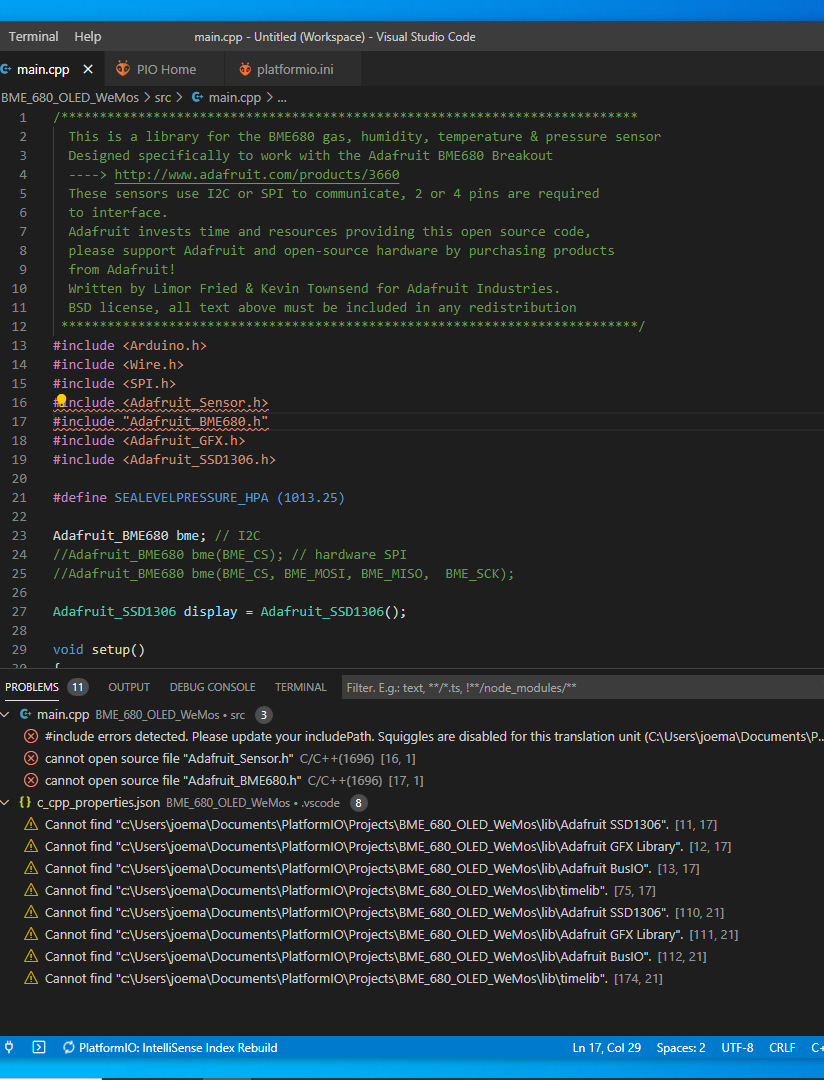Open the DEBUG CONSOLE panel tab
This screenshot has width=824, height=1080.
[212, 687]
